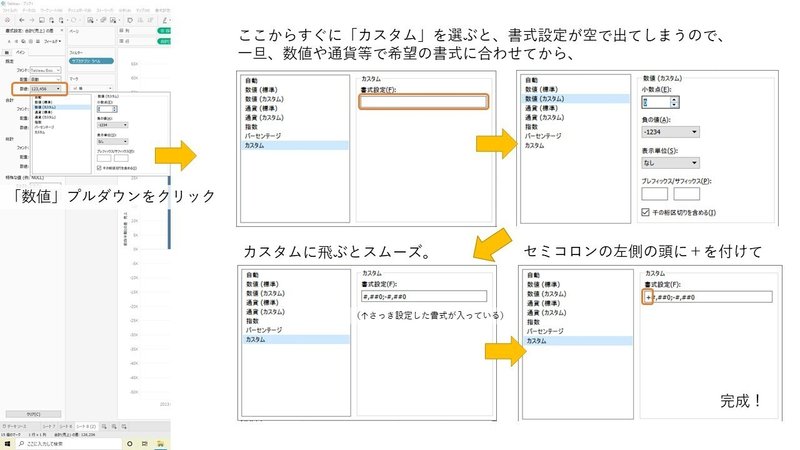
Task: Click the new worksheet icon beside sheet tabs
Action: tap(104, 427)
